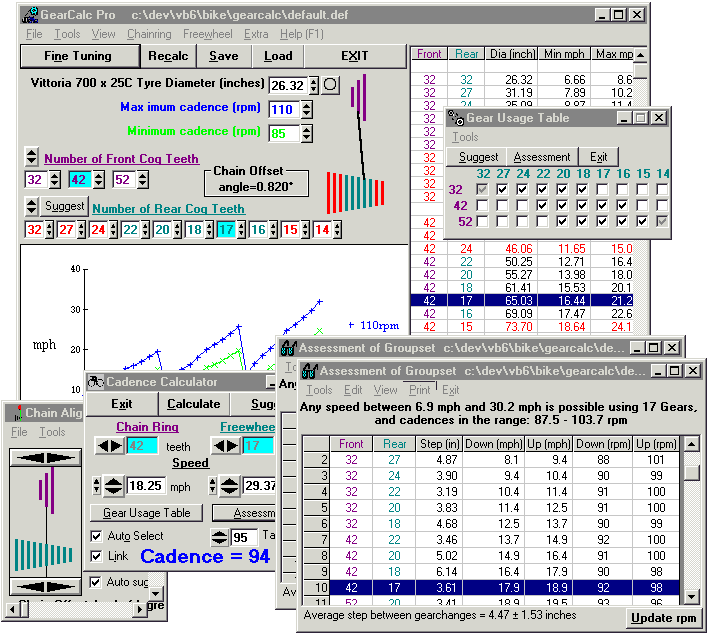Click the maximum cadence 110 spinner
The width and height of the screenshot is (707, 634).
pyautogui.click(x=307, y=109)
